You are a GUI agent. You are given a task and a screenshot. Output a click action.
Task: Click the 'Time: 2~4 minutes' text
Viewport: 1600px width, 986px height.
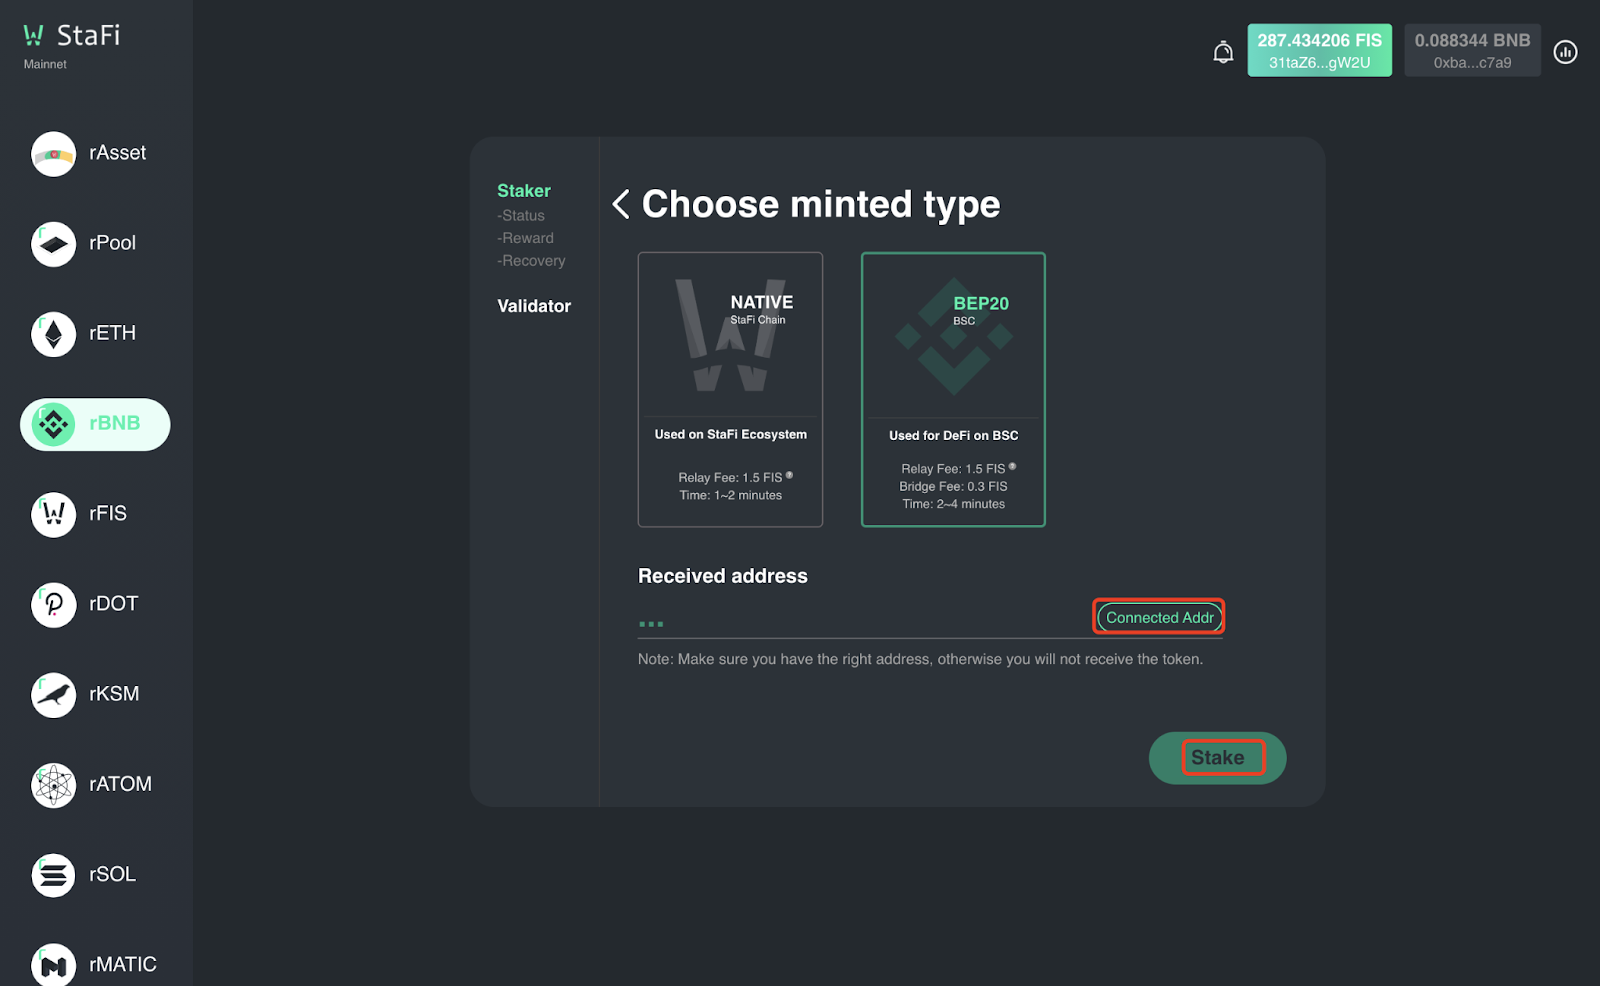tap(954, 504)
